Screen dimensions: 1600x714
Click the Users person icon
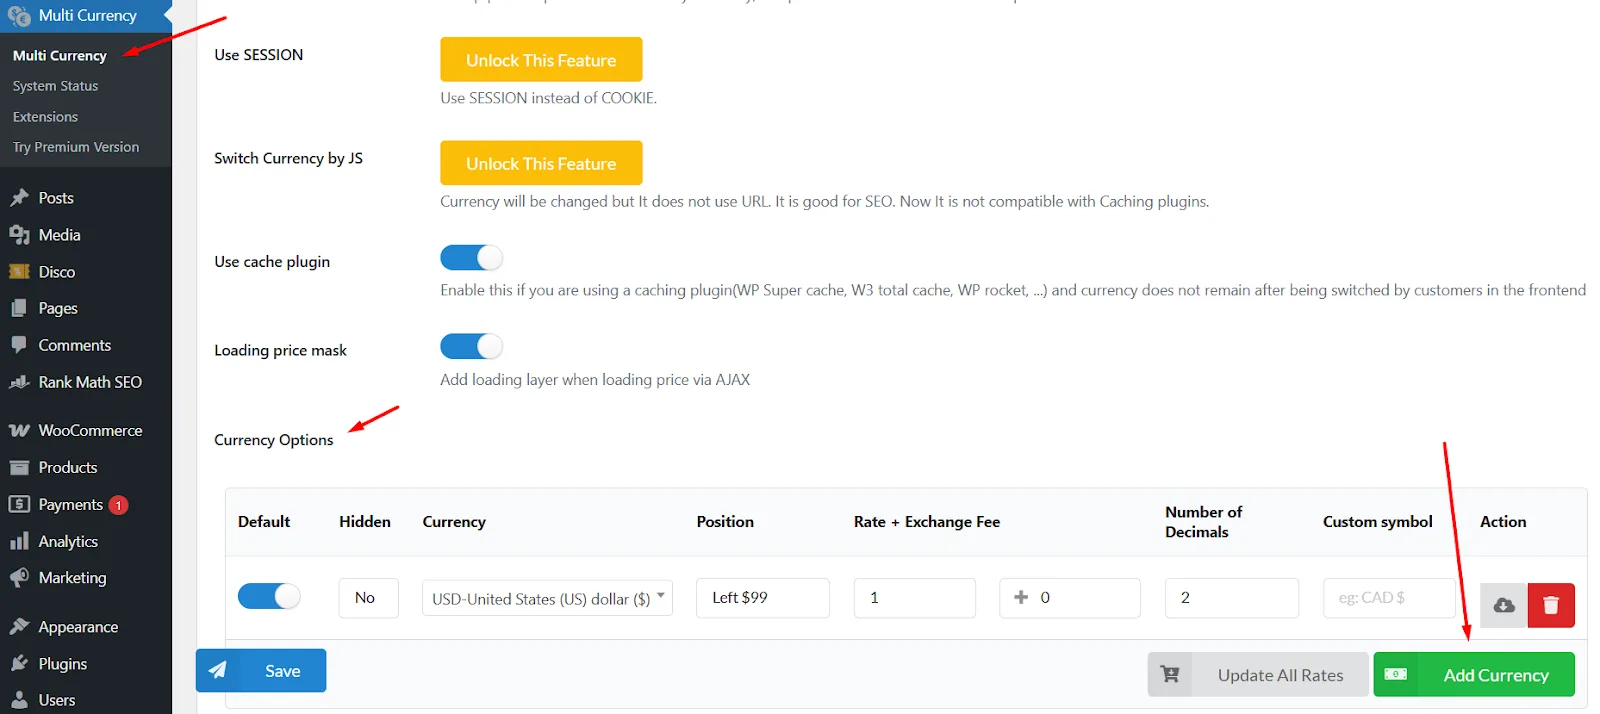19,700
